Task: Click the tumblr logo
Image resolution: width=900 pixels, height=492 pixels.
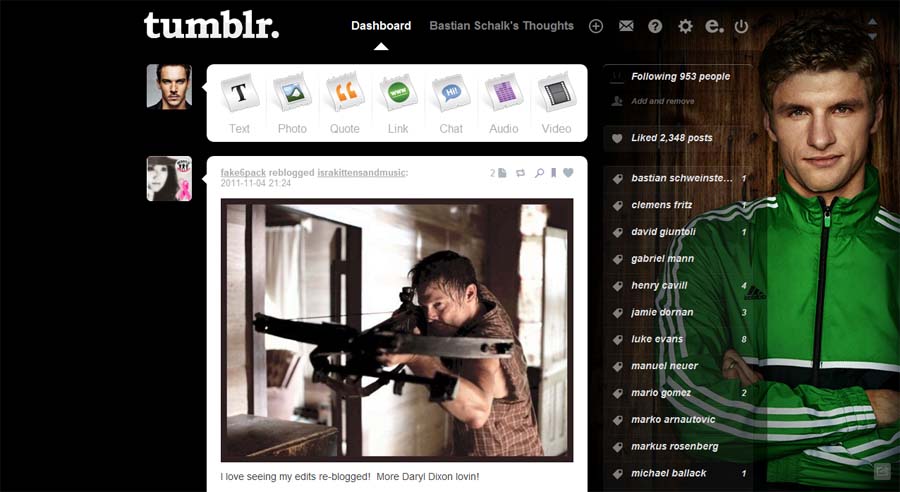Action: 211,26
